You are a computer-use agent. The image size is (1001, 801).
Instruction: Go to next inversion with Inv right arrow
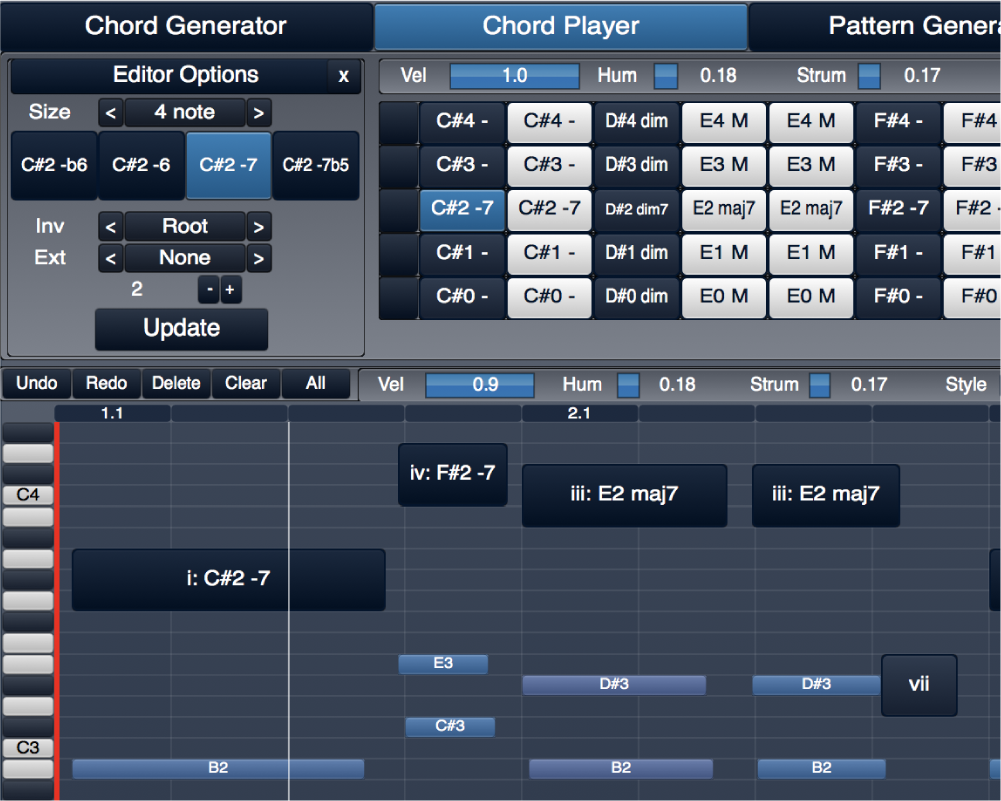(x=259, y=227)
